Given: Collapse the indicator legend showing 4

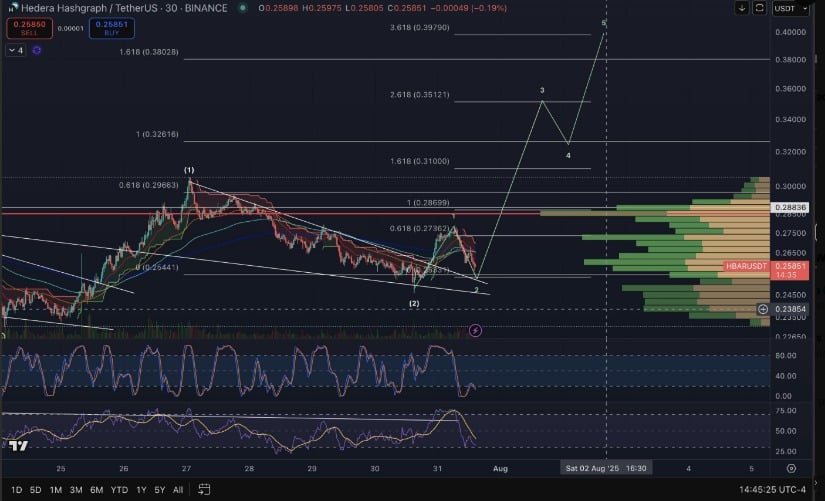Looking at the screenshot, I should tap(16, 51).
